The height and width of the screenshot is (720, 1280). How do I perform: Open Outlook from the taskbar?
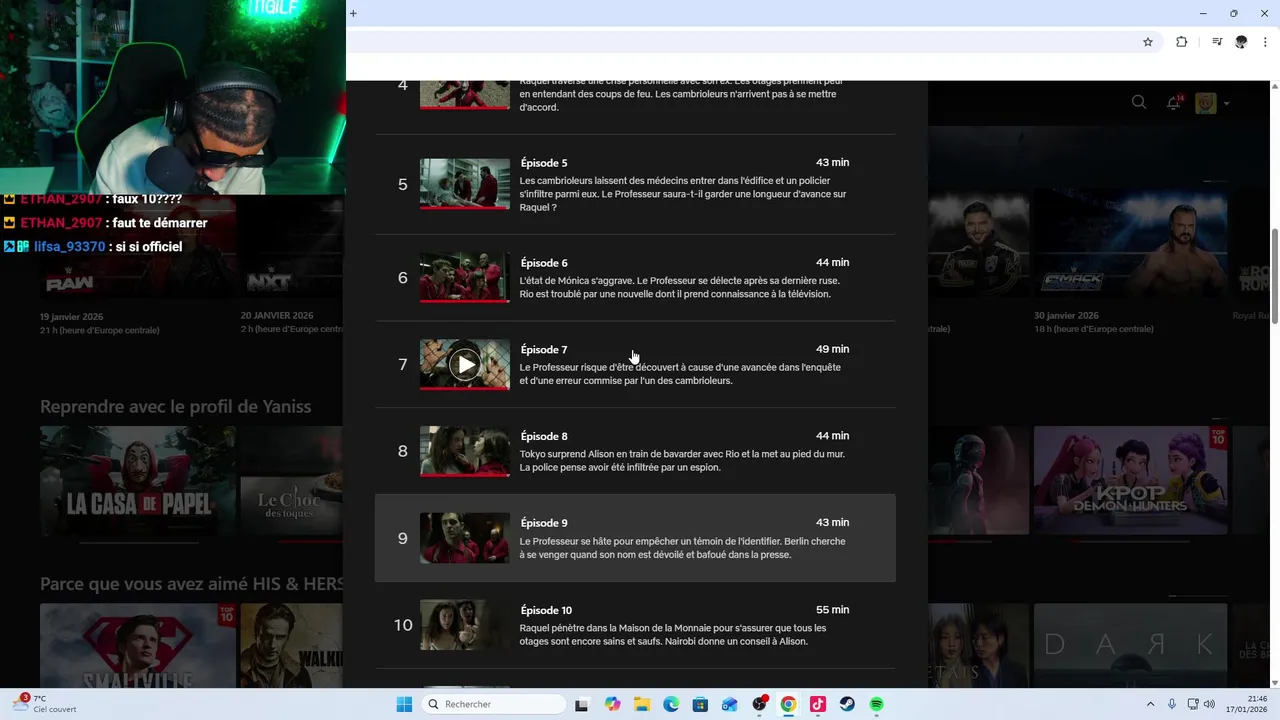tap(730, 704)
